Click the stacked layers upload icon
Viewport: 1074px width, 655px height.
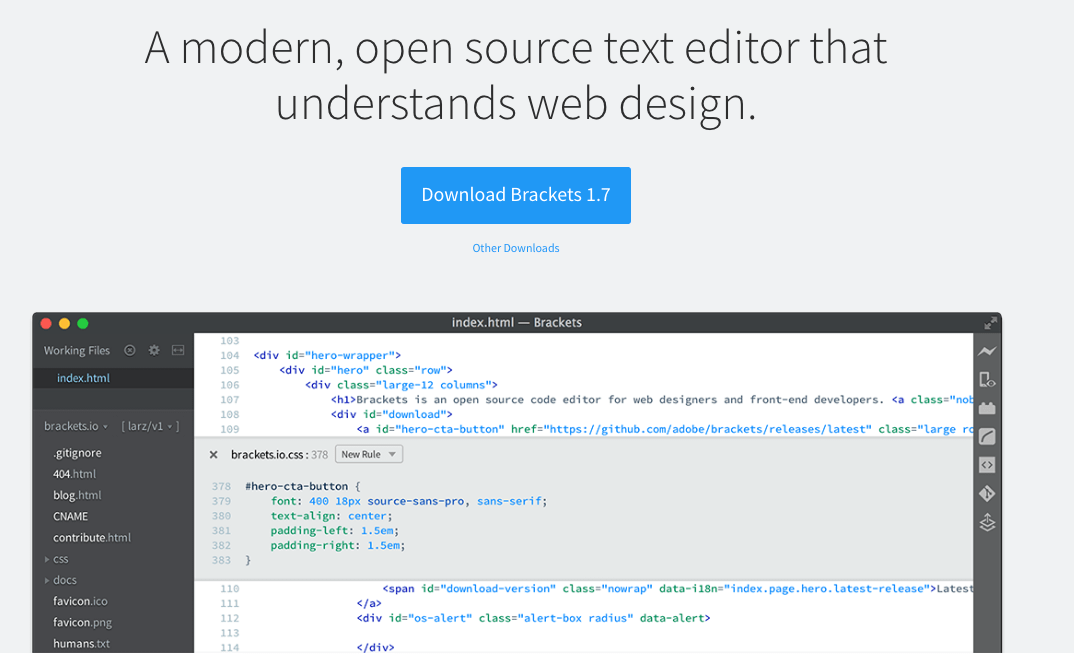[987, 522]
